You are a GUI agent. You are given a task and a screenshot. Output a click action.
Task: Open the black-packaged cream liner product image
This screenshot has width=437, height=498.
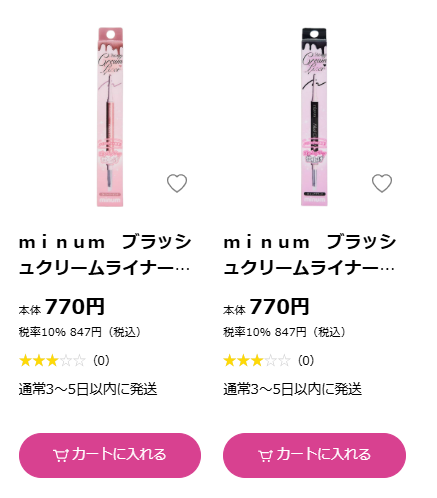coord(314,117)
